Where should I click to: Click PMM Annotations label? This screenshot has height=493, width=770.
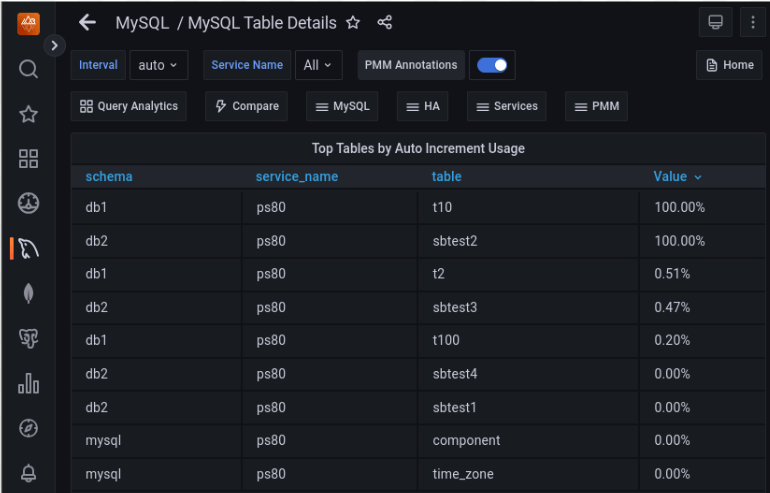[411, 65]
